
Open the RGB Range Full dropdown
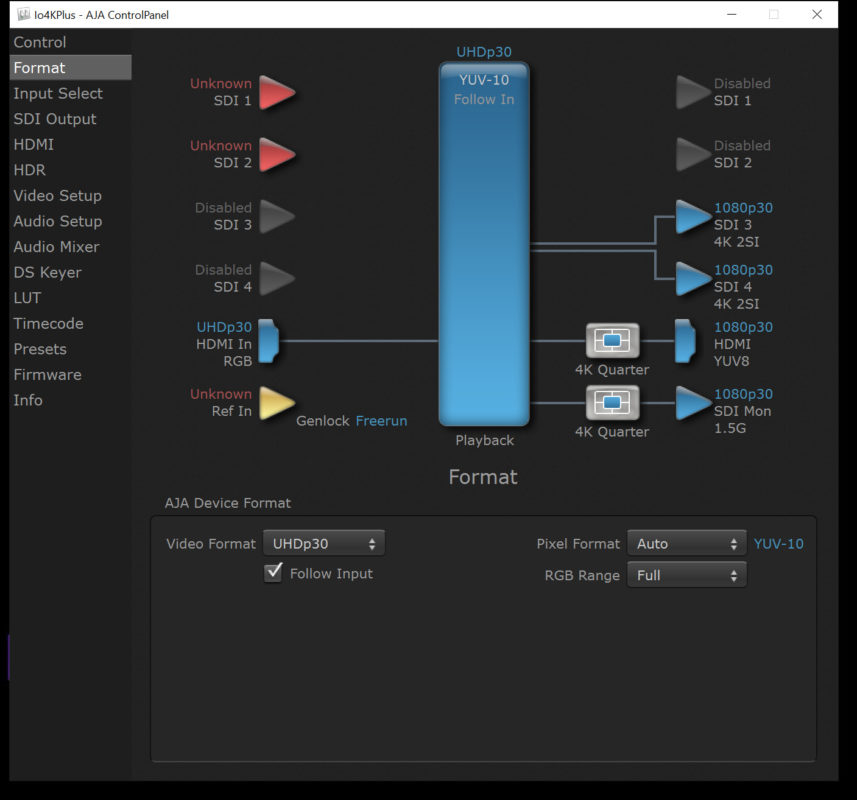tap(686, 575)
